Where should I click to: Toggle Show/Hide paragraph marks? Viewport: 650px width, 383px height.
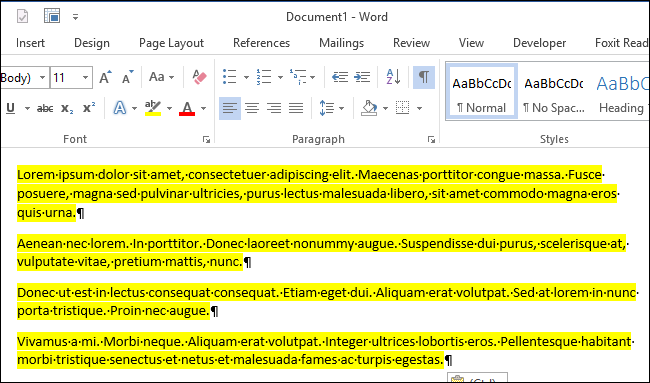(424, 77)
